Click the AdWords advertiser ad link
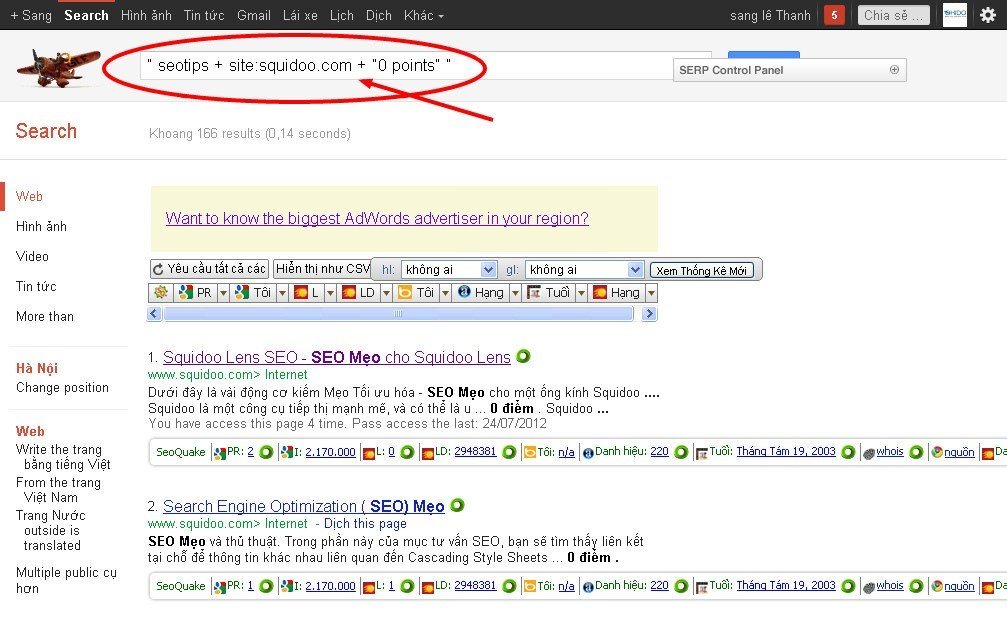The height and width of the screenshot is (624, 1007). click(x=377, y=218)
